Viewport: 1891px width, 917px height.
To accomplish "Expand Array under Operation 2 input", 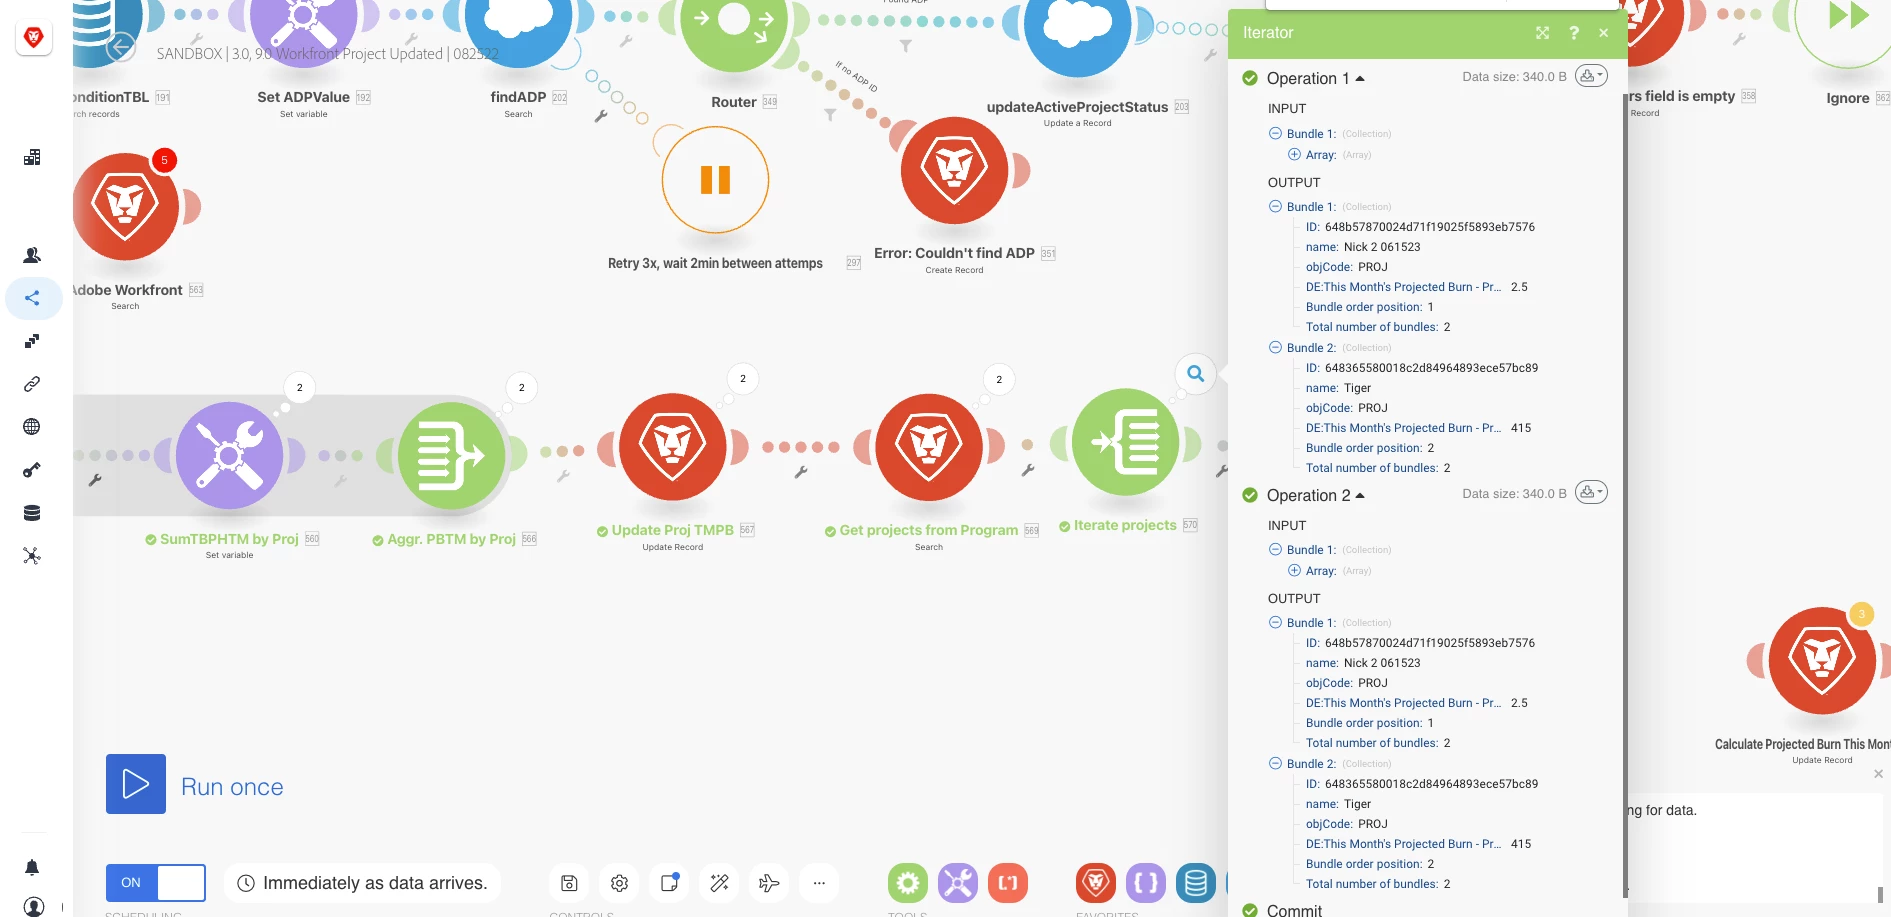I will click(1294, 570).
